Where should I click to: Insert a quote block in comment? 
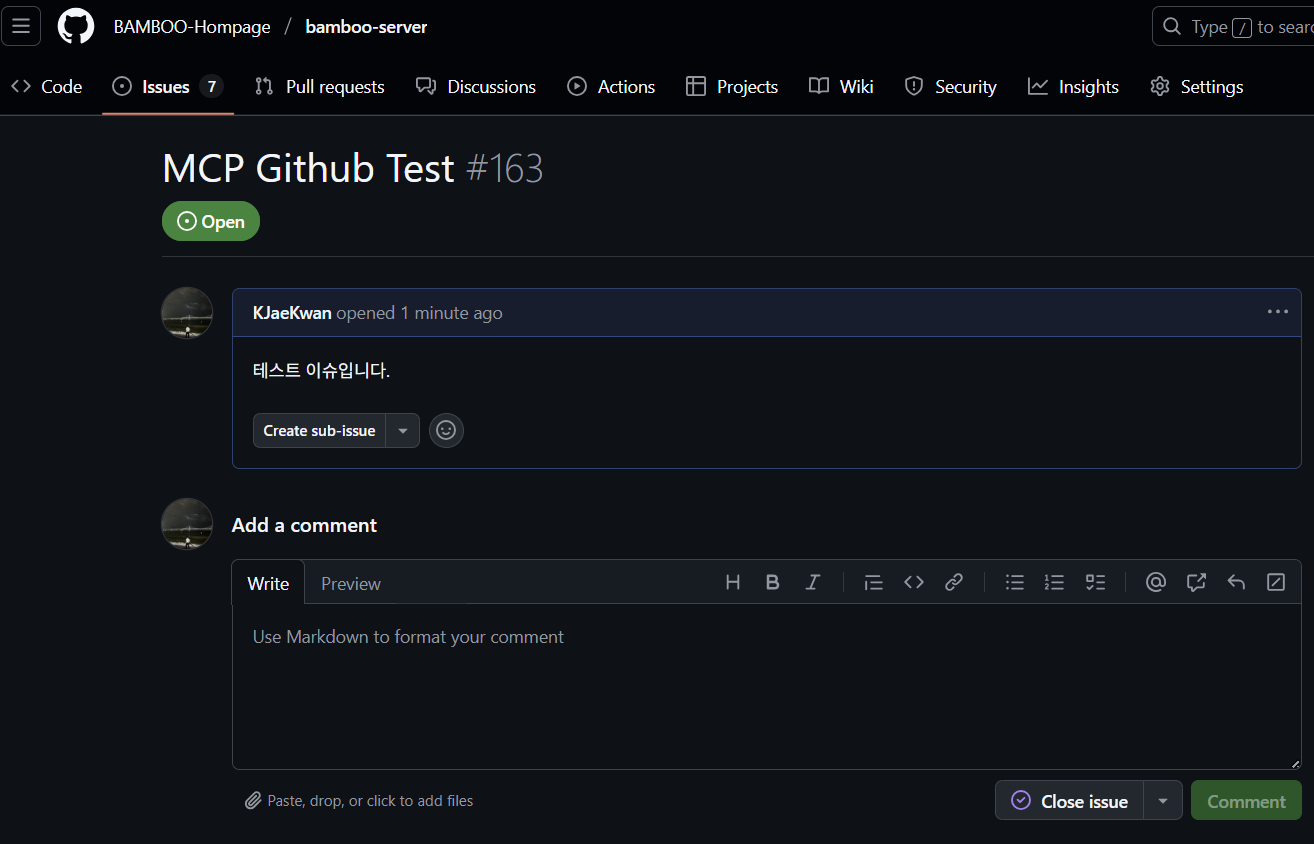tap(873, 582)
